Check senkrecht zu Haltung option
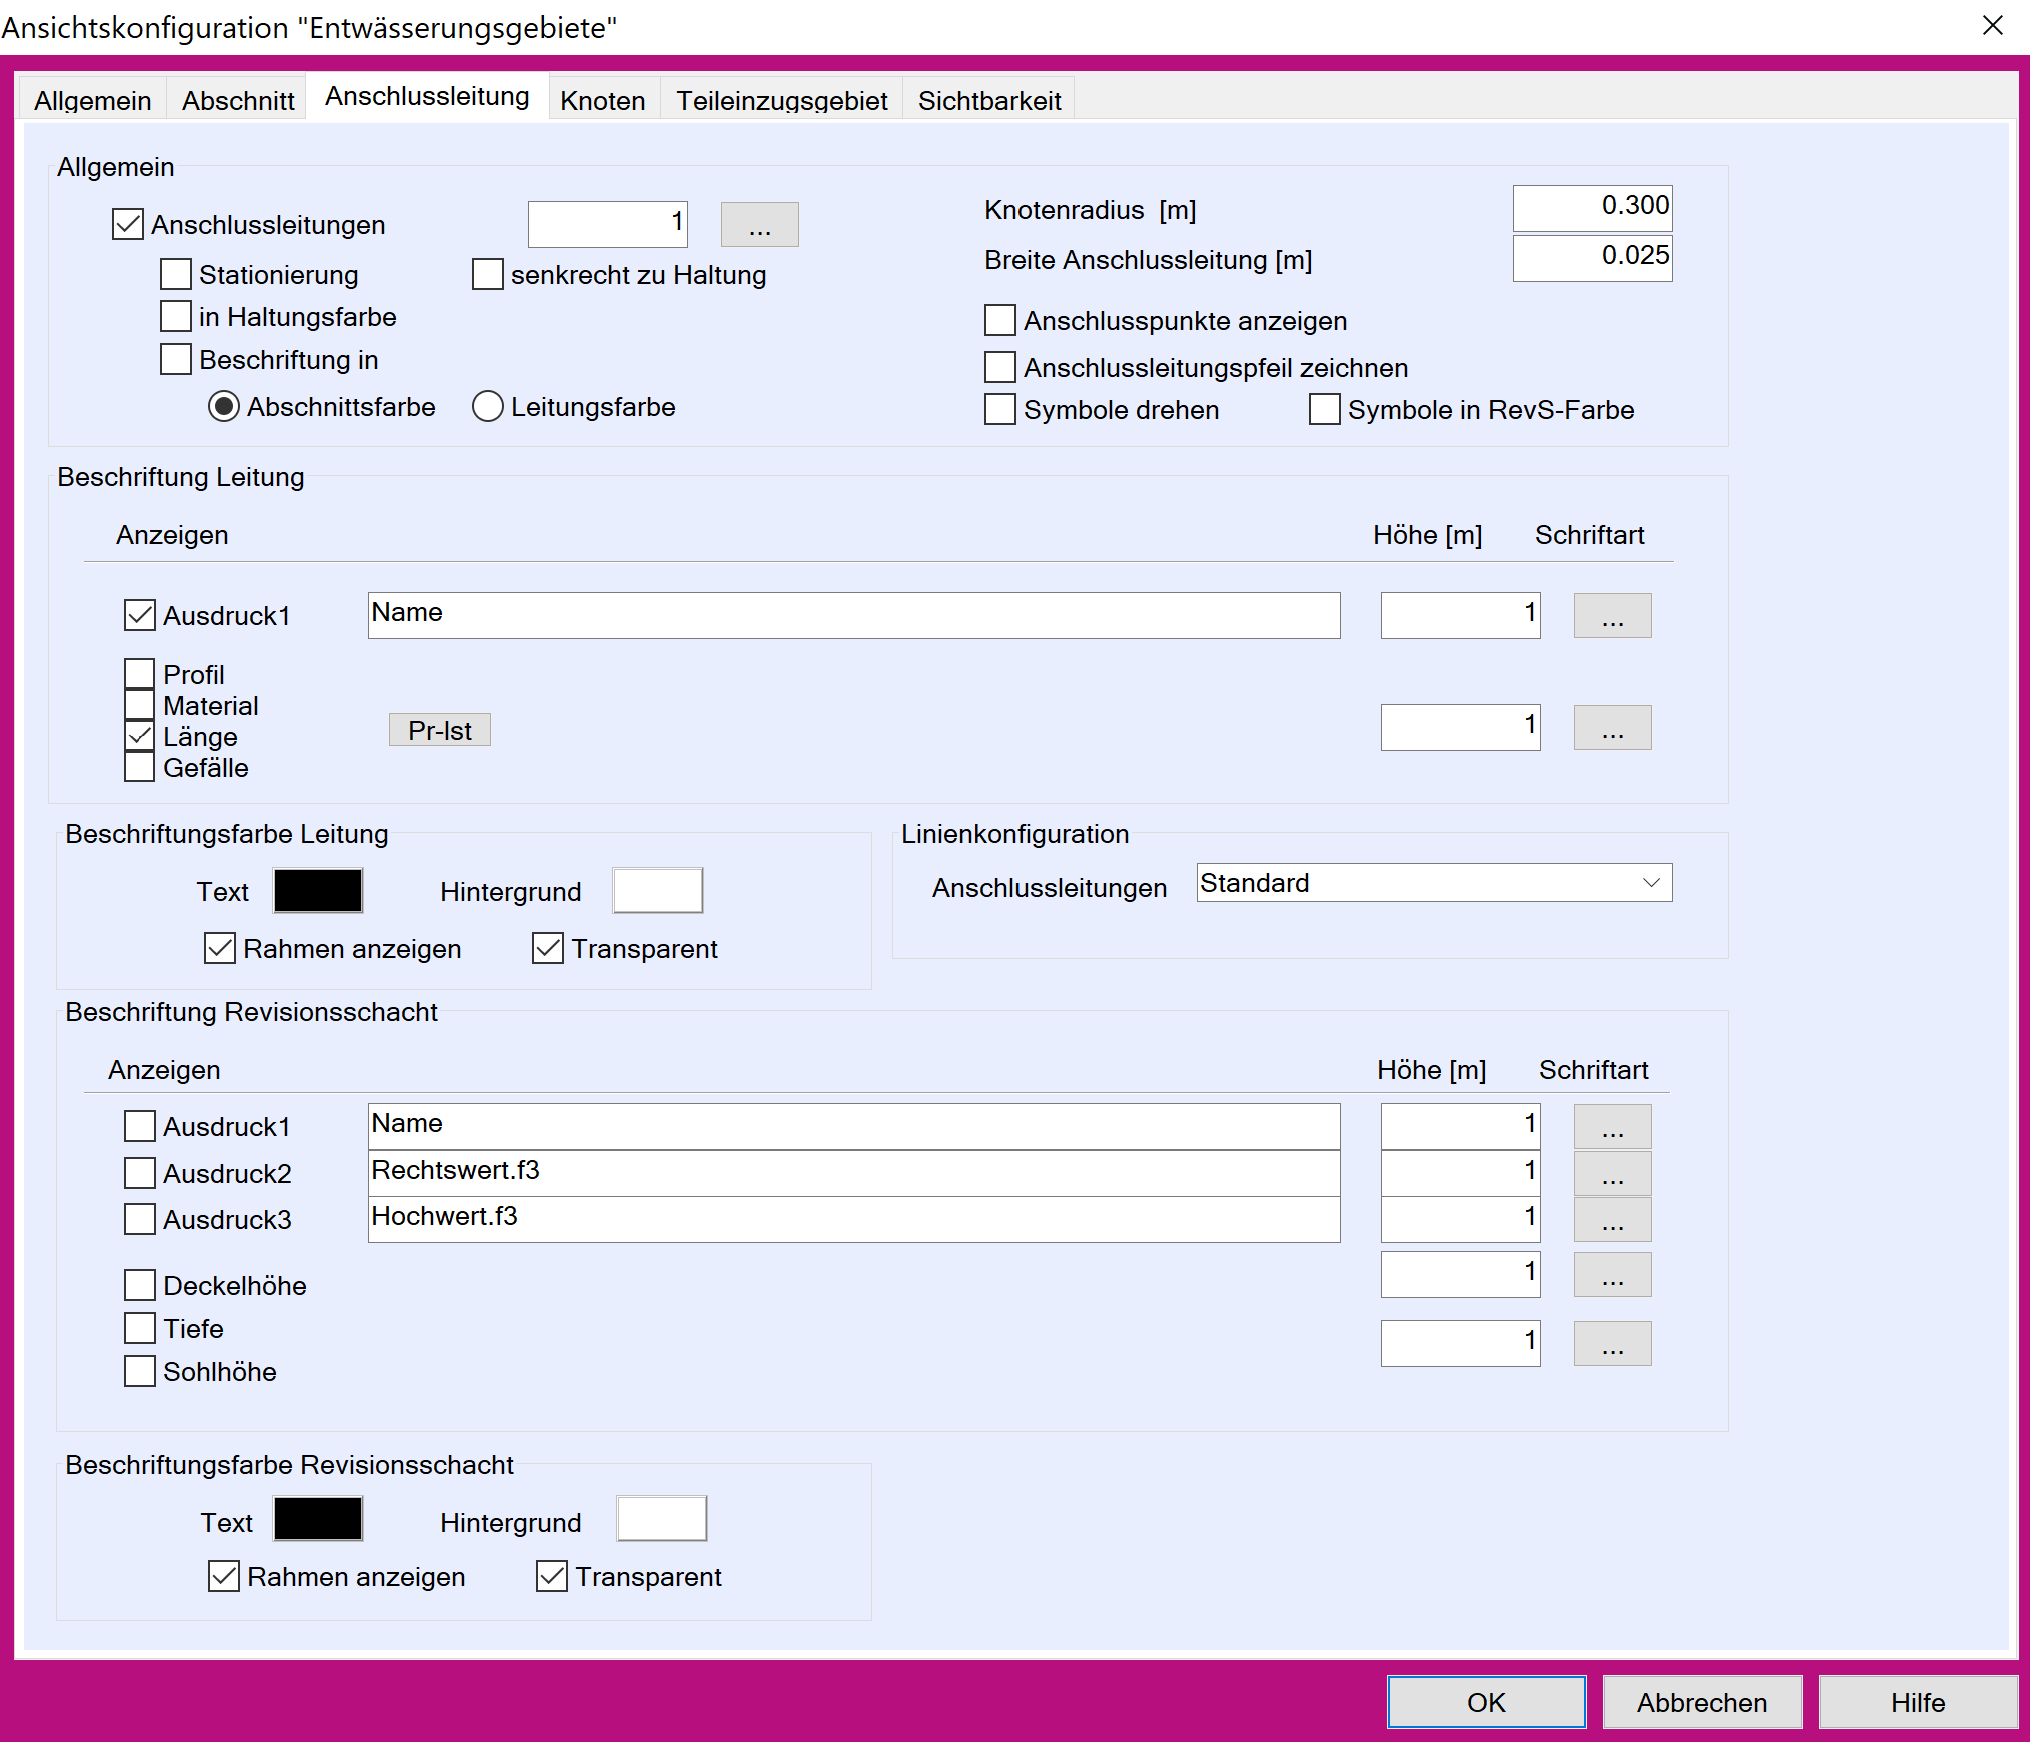Image resolution: width=2030 pixels, height=1742 pixels. click(487, 274)
